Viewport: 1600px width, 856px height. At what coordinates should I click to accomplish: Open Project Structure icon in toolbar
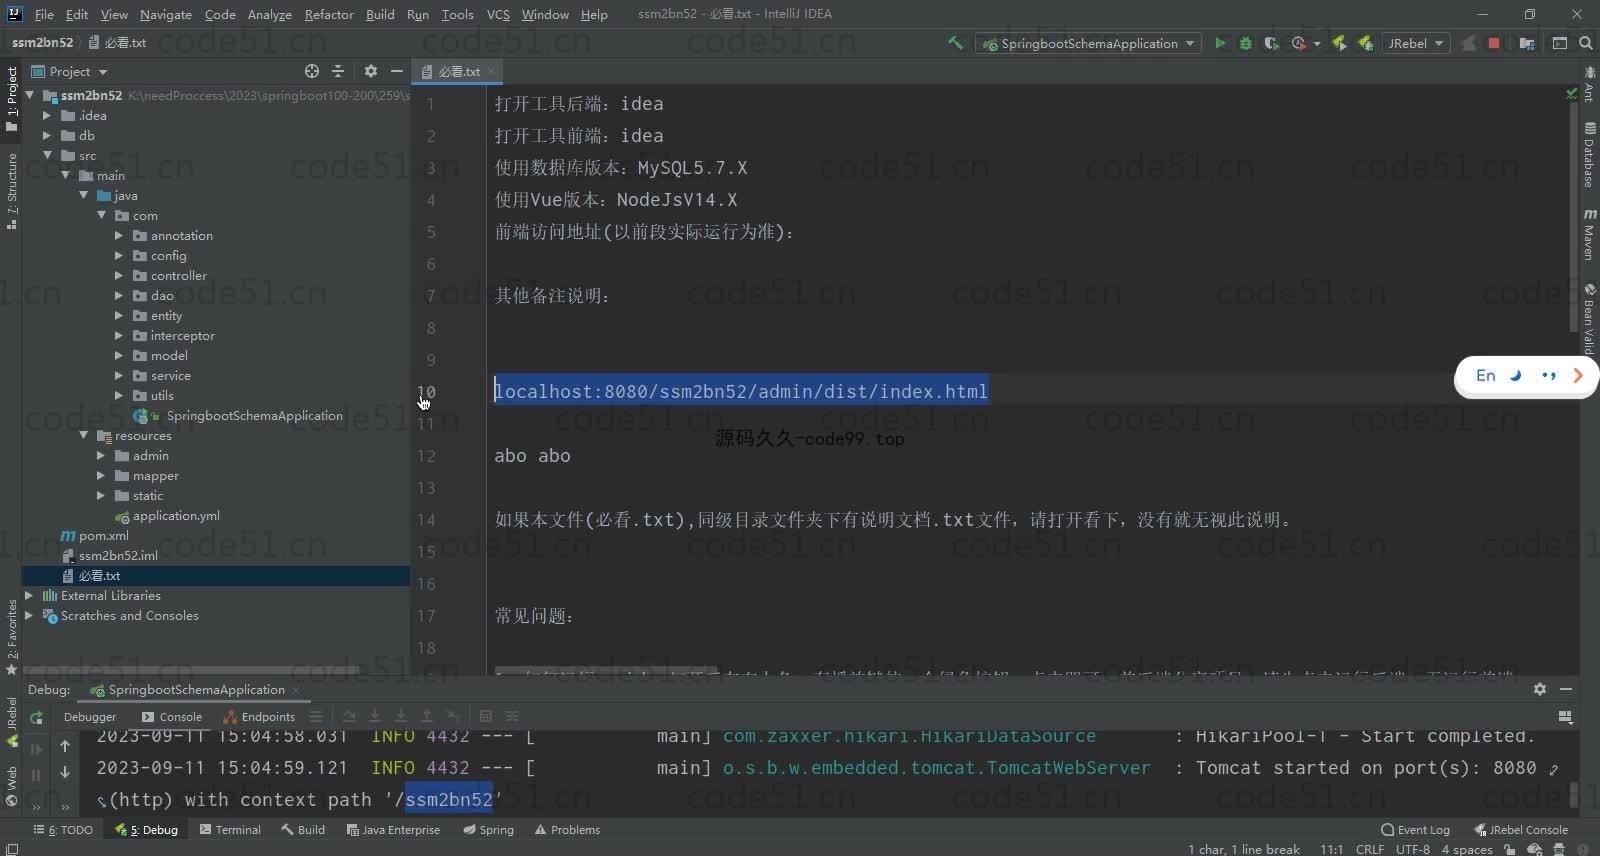coord(1527,43)
